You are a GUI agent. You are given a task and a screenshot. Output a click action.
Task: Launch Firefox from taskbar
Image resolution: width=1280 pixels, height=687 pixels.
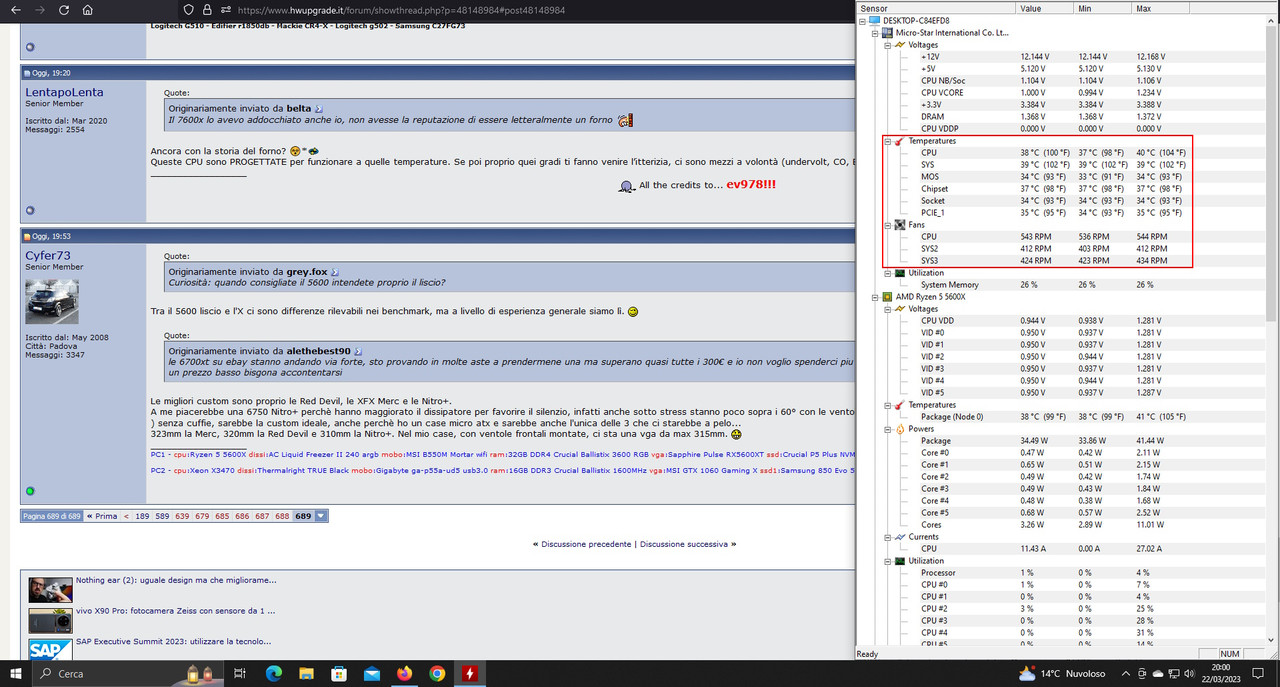click(x=404, y=673)
